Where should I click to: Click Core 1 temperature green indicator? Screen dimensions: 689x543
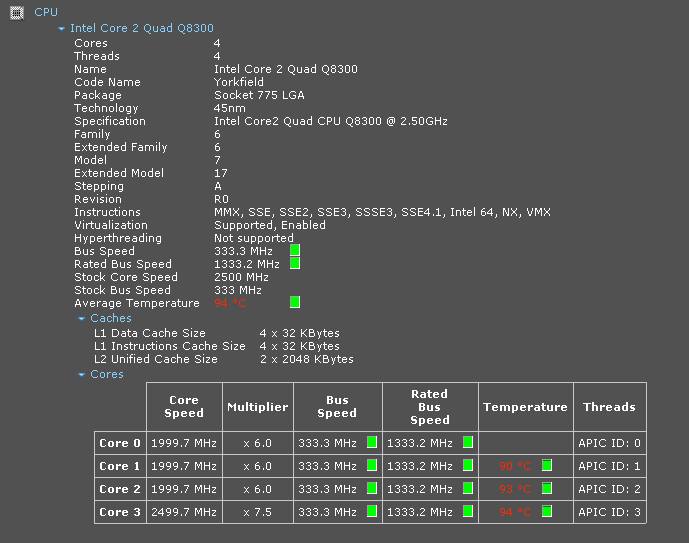547,465
